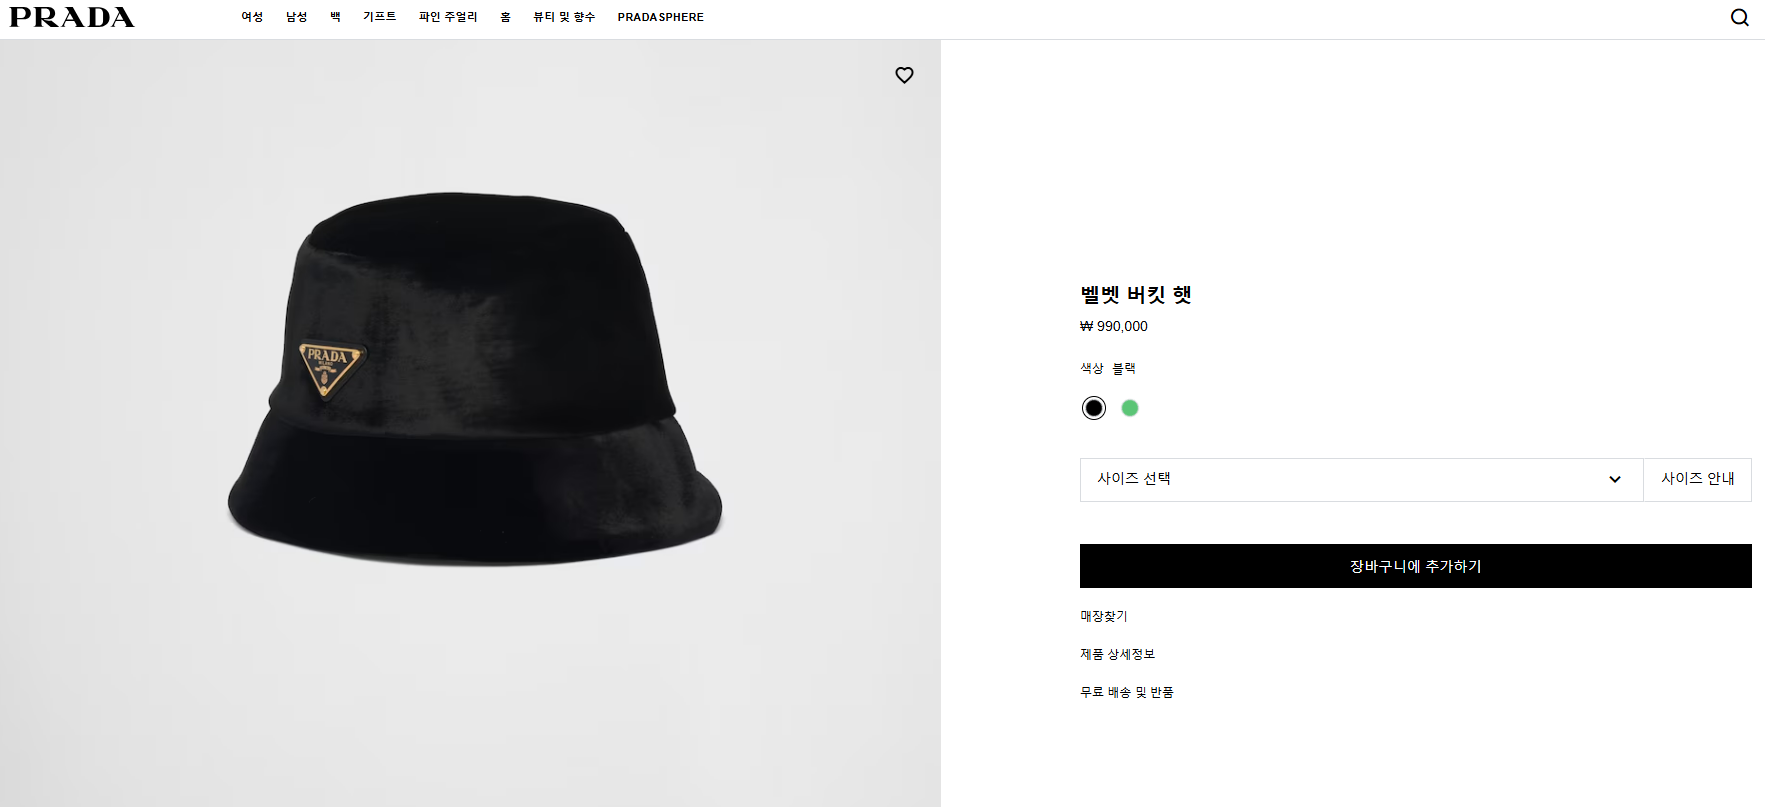
Task: Open the 사이즈 안내 size guide
Action: pyautogui.click(x=1697, y=479)
